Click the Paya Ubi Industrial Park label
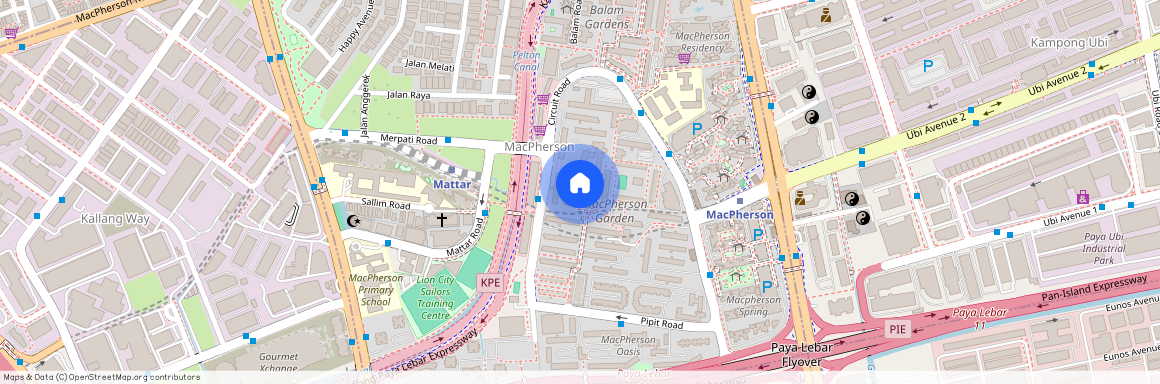The image size is (1160, 384). 1104,249
